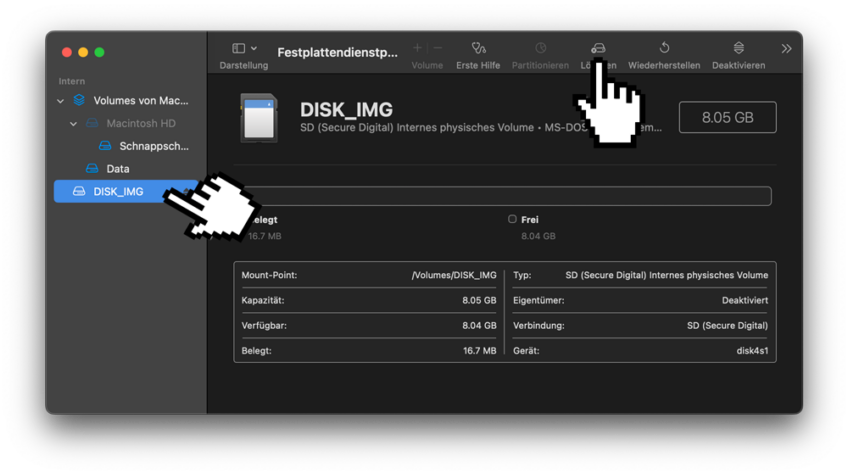Click the add volume plus icon

pos(417,48)
